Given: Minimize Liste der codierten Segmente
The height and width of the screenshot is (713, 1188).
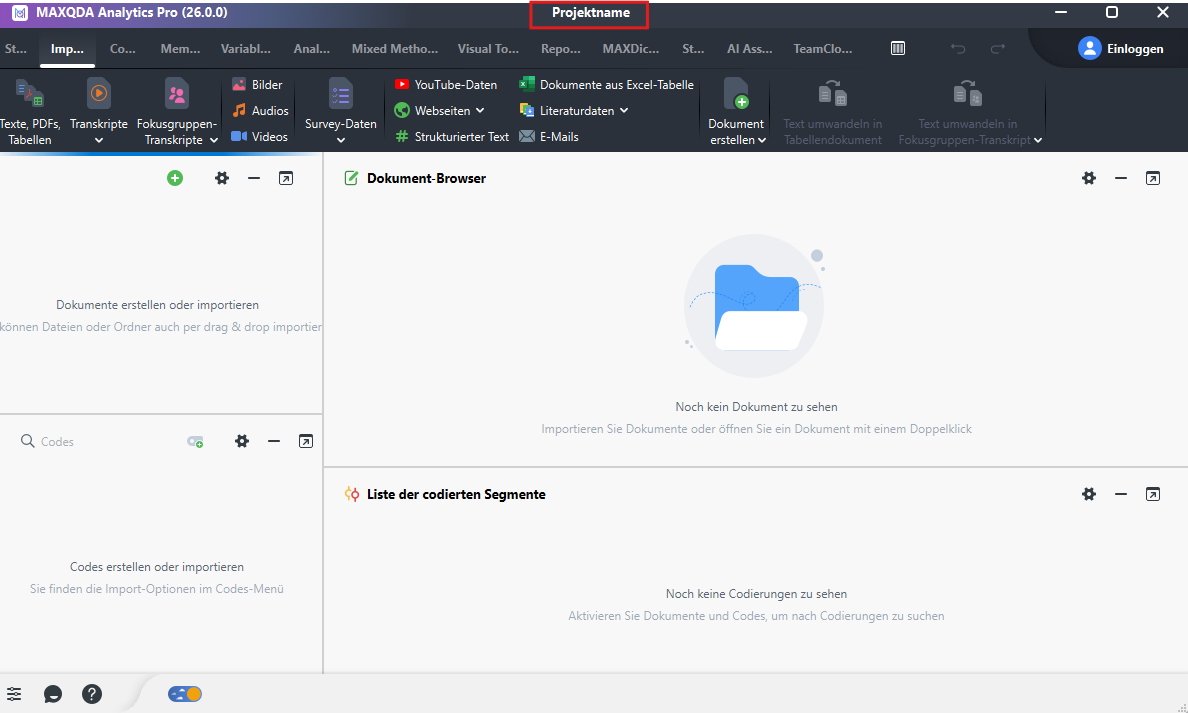Looking at the screenshot, I should [x=1121, y=494].
